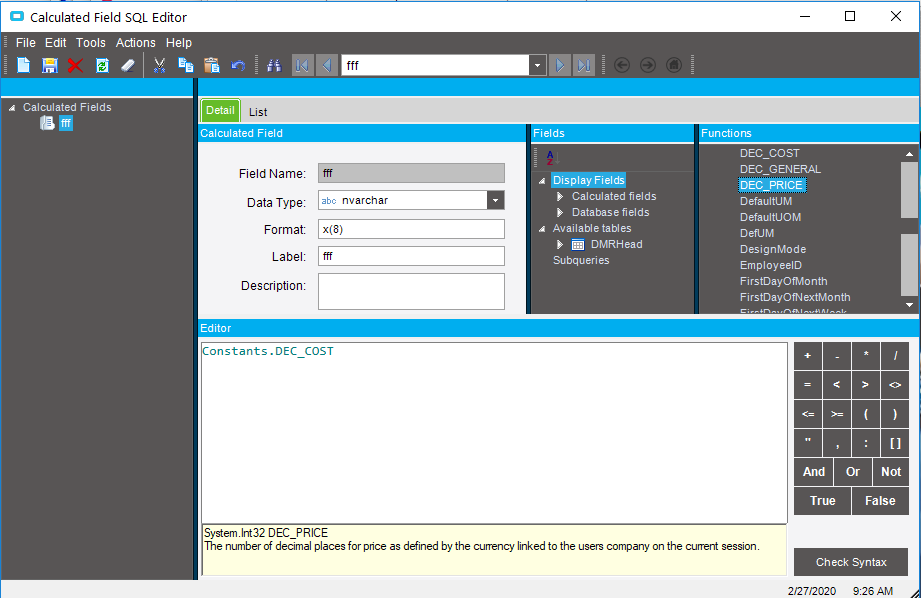921x598 pixels.
Task: Insert the not-equal <> operator
Action: coord(895,385)
